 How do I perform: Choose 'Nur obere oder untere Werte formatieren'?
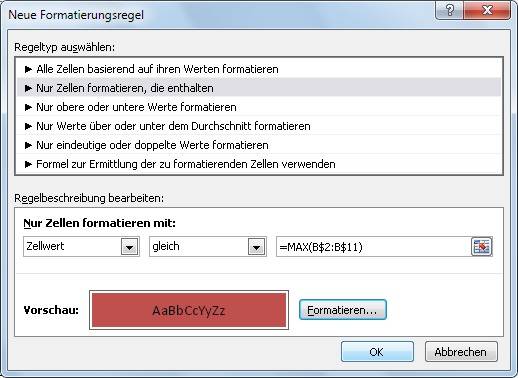click(x=259, y=107)
